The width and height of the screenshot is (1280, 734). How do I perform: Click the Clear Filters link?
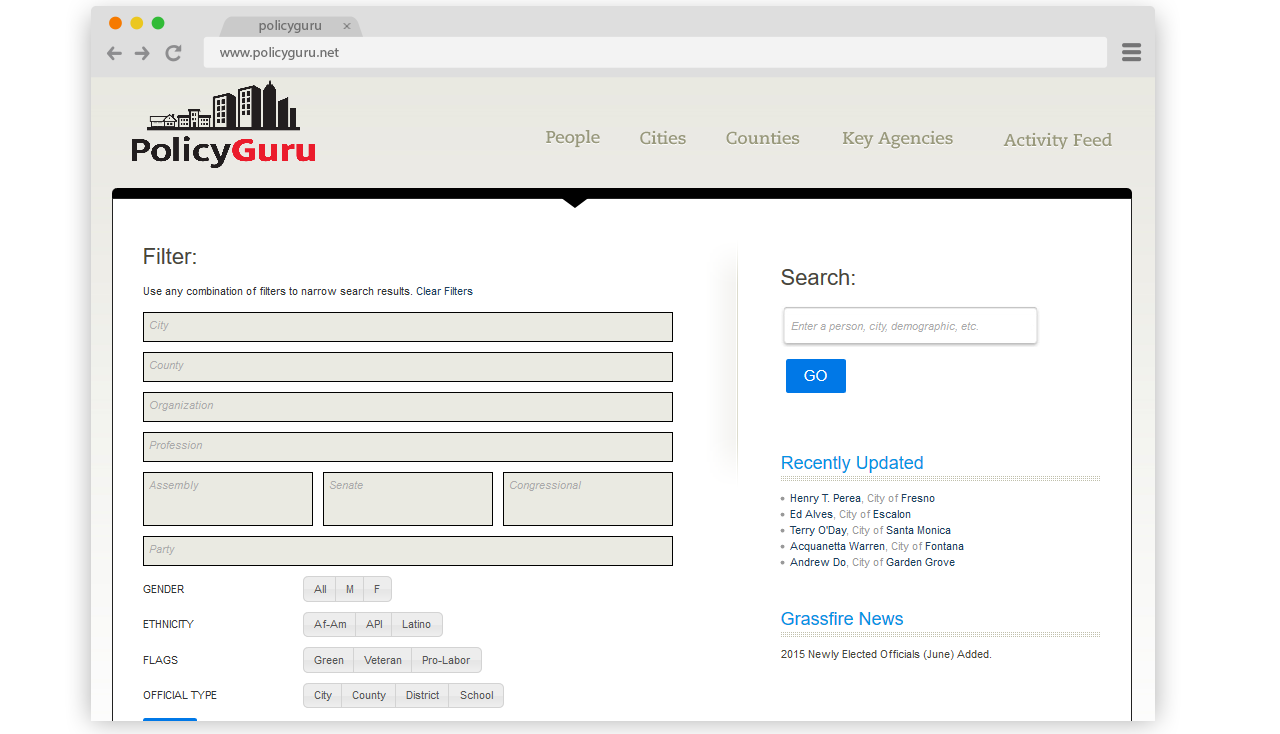tap(444, 292)
